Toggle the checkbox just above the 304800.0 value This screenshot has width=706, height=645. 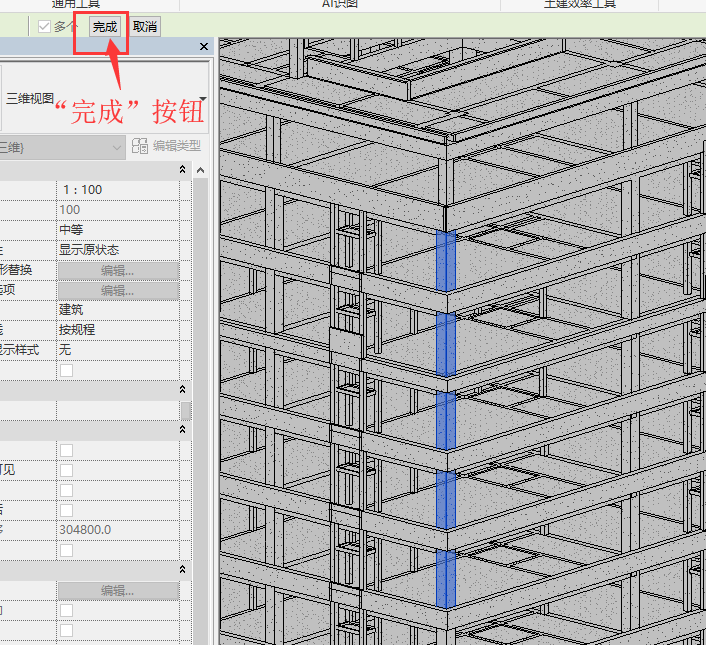(x=67, y=510)
